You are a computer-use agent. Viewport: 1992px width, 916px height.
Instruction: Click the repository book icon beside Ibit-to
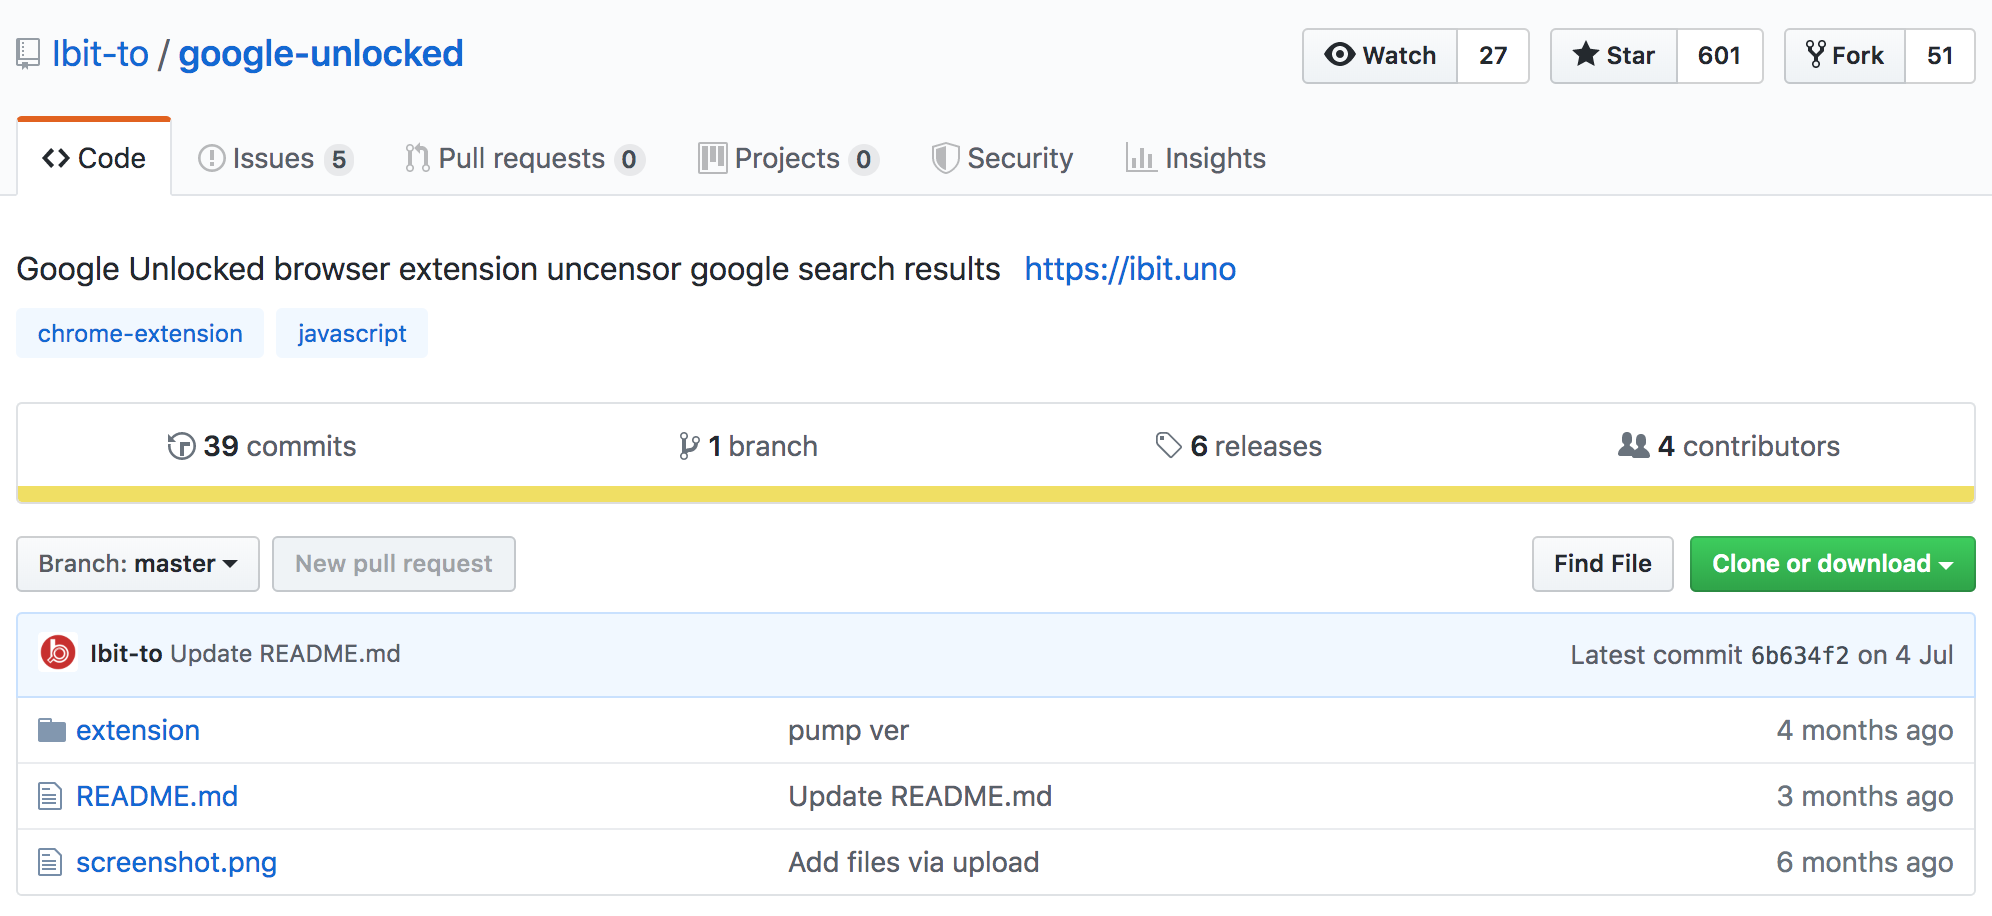tap(28, 54)
